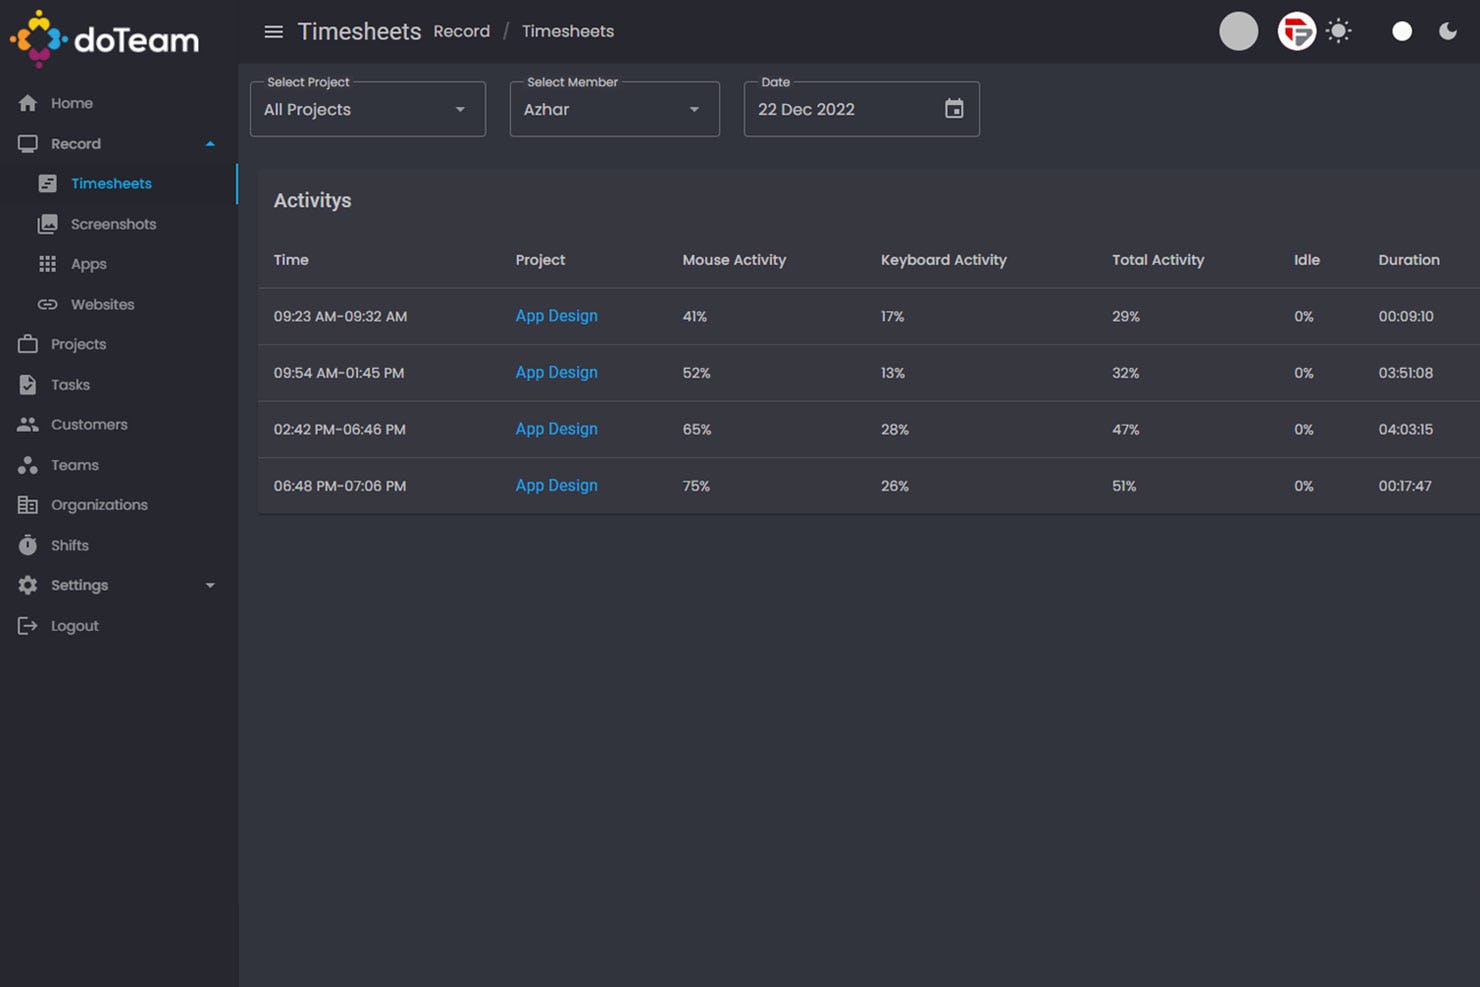Viewport: 1480px width, 987px height.
Task: Open the Select Project dropdown
Action: click(367, 109)
